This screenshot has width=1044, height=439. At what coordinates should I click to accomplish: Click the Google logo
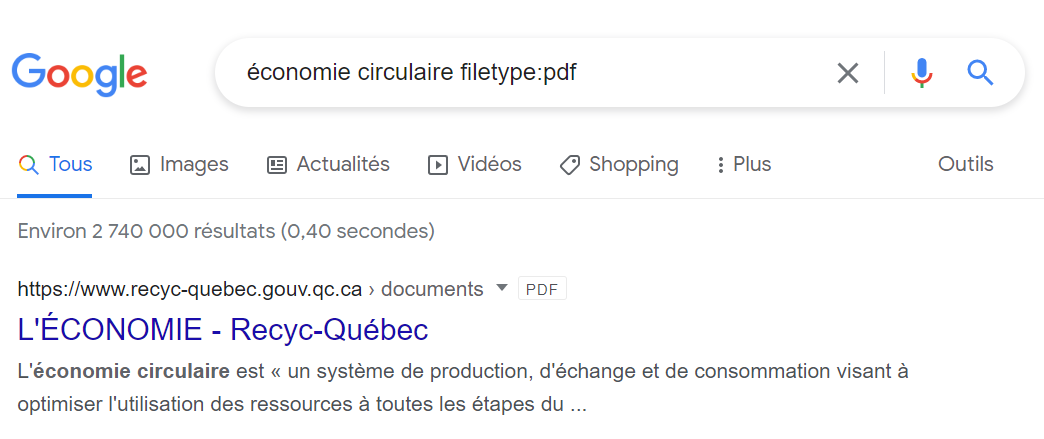(x=80, y=74)
